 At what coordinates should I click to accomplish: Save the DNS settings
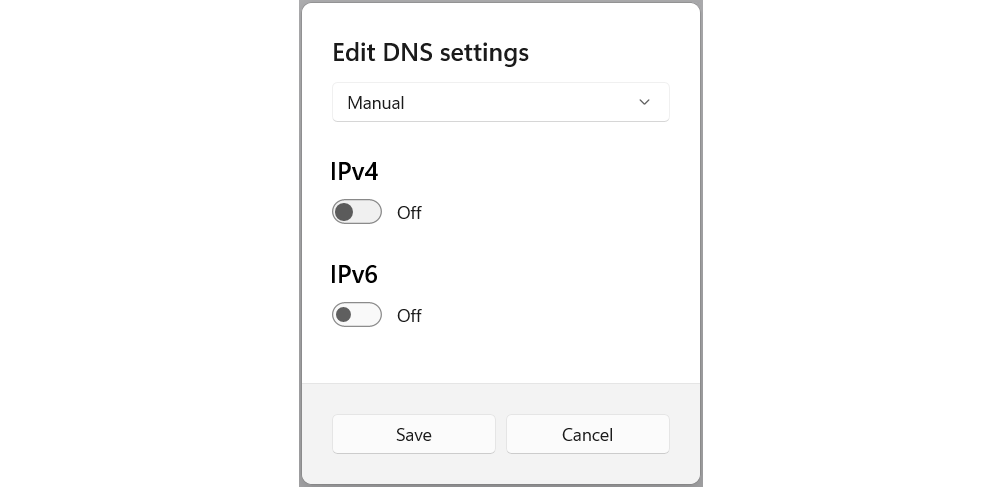click(x=413, y=434)
